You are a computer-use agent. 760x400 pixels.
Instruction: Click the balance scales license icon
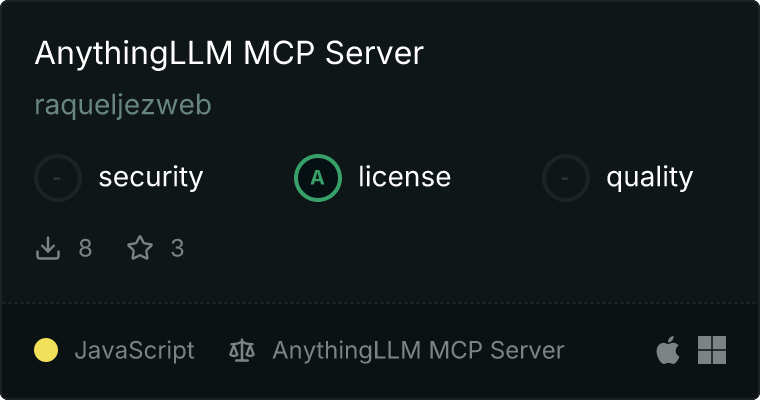pyautogui.click(x=242, y=351)
